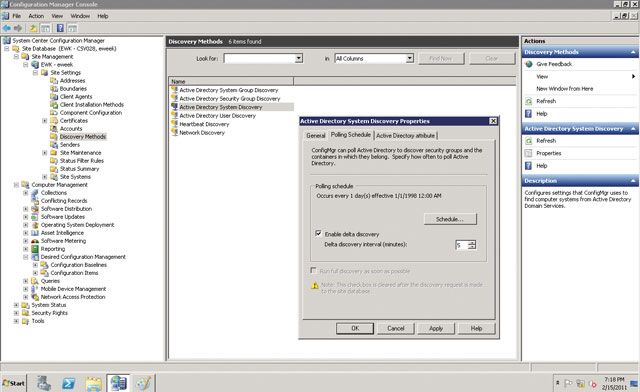Select Status Filter Rules tree item
The height and width of the screenshot is (392, 640).
click(82, 161)
